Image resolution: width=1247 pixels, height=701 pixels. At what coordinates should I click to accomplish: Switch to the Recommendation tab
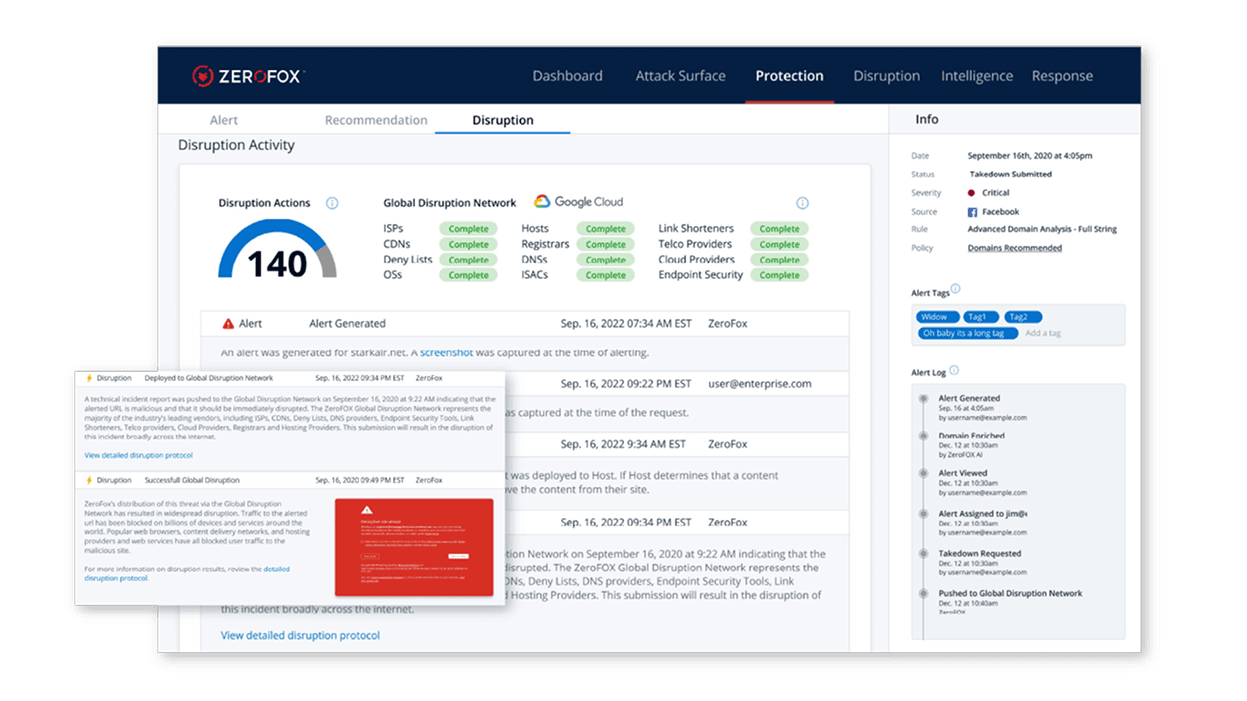376,120
